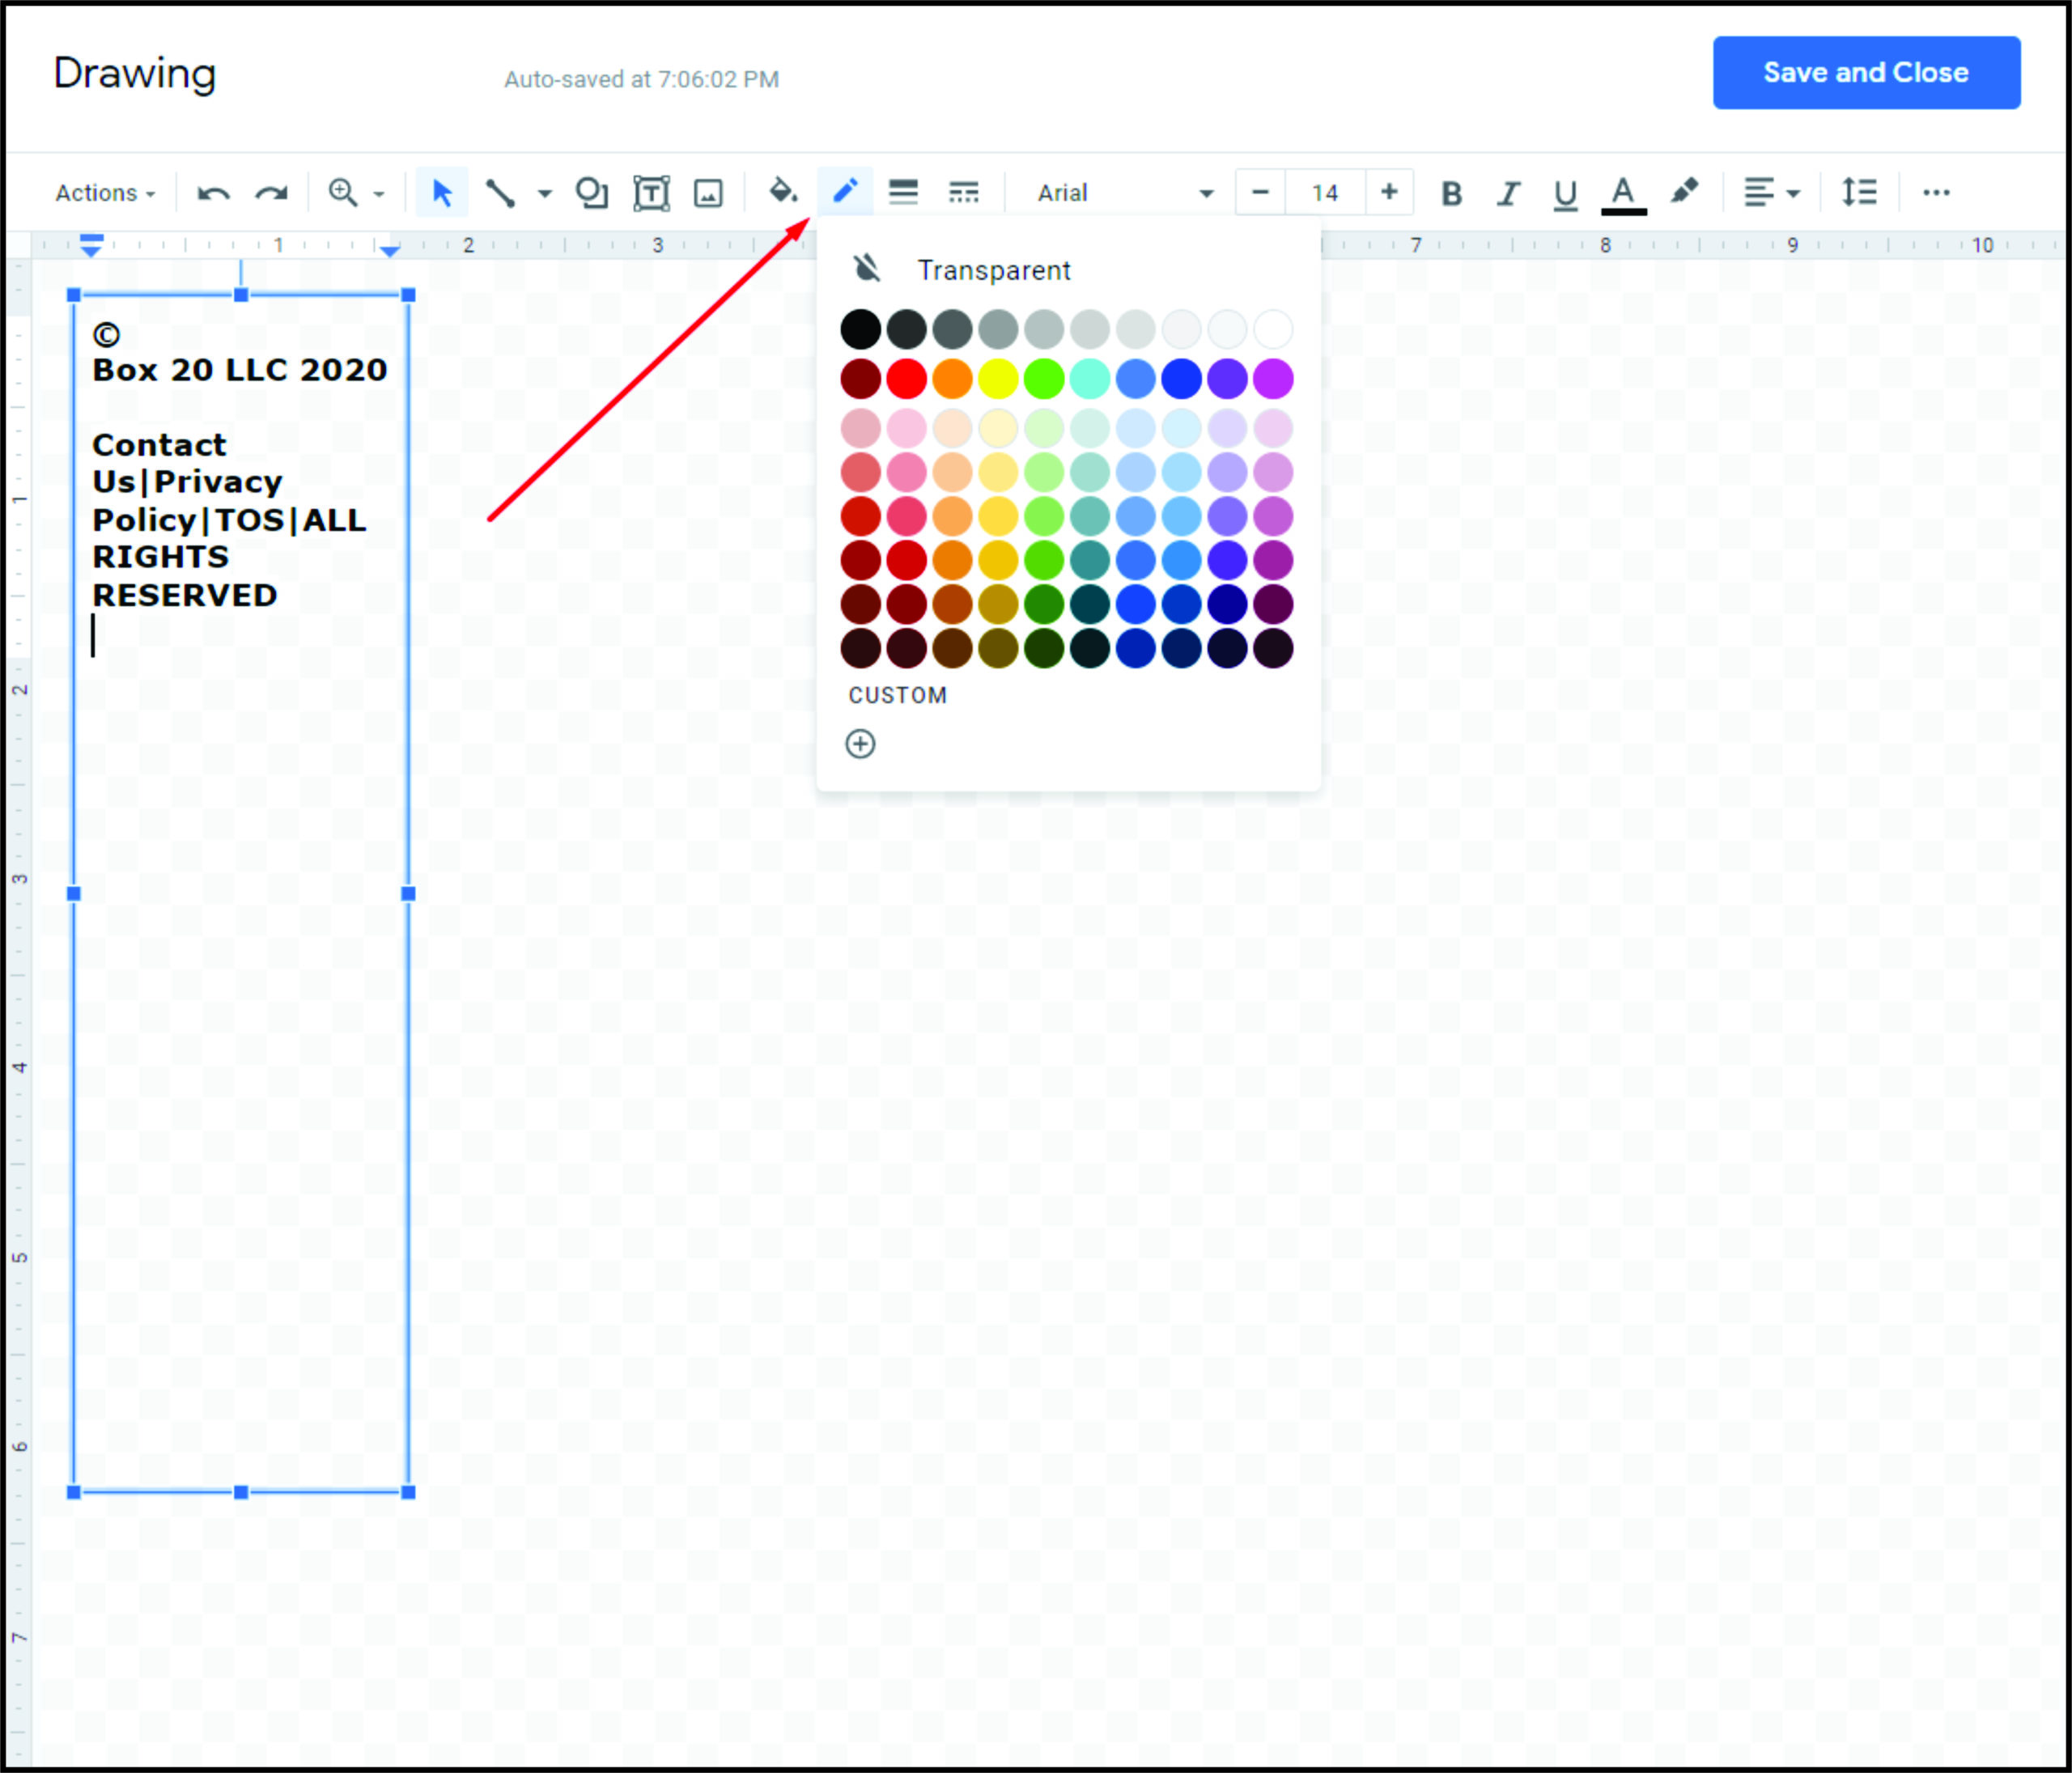Toggle Italic formatting
Screen dimensions: 2072x1773
(x=1508, y=193)
